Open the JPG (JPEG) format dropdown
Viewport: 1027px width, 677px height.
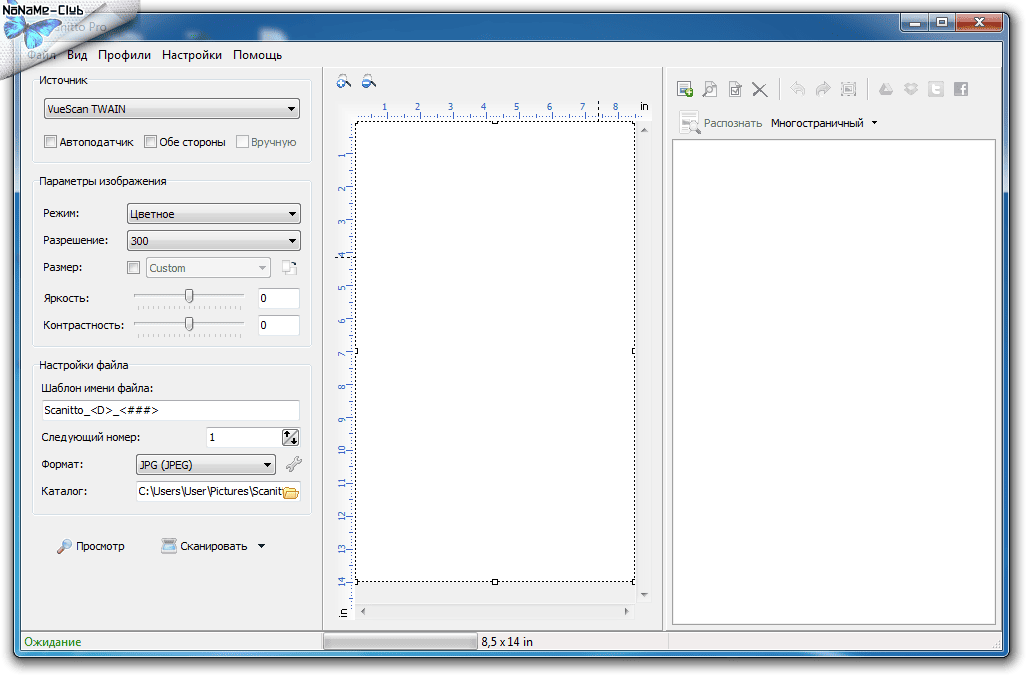pos(206,465)
